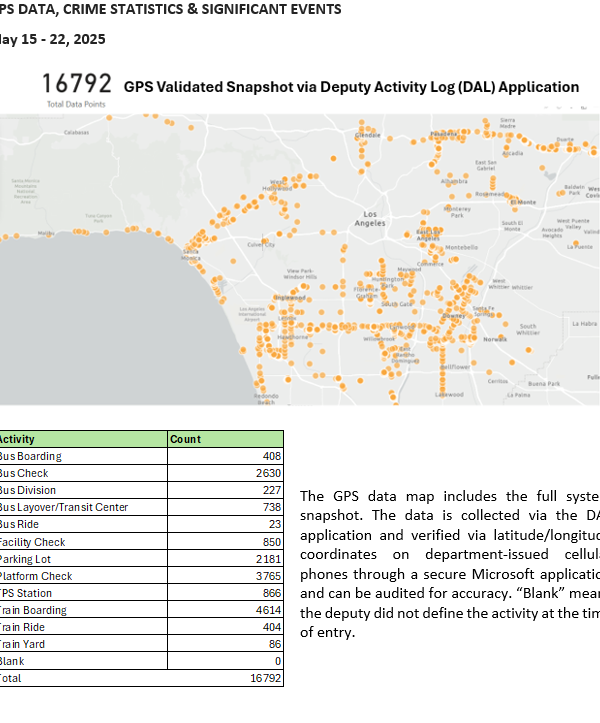Select the La Habra map label
The image size is (600, 723).
click(x=584, y=323)
